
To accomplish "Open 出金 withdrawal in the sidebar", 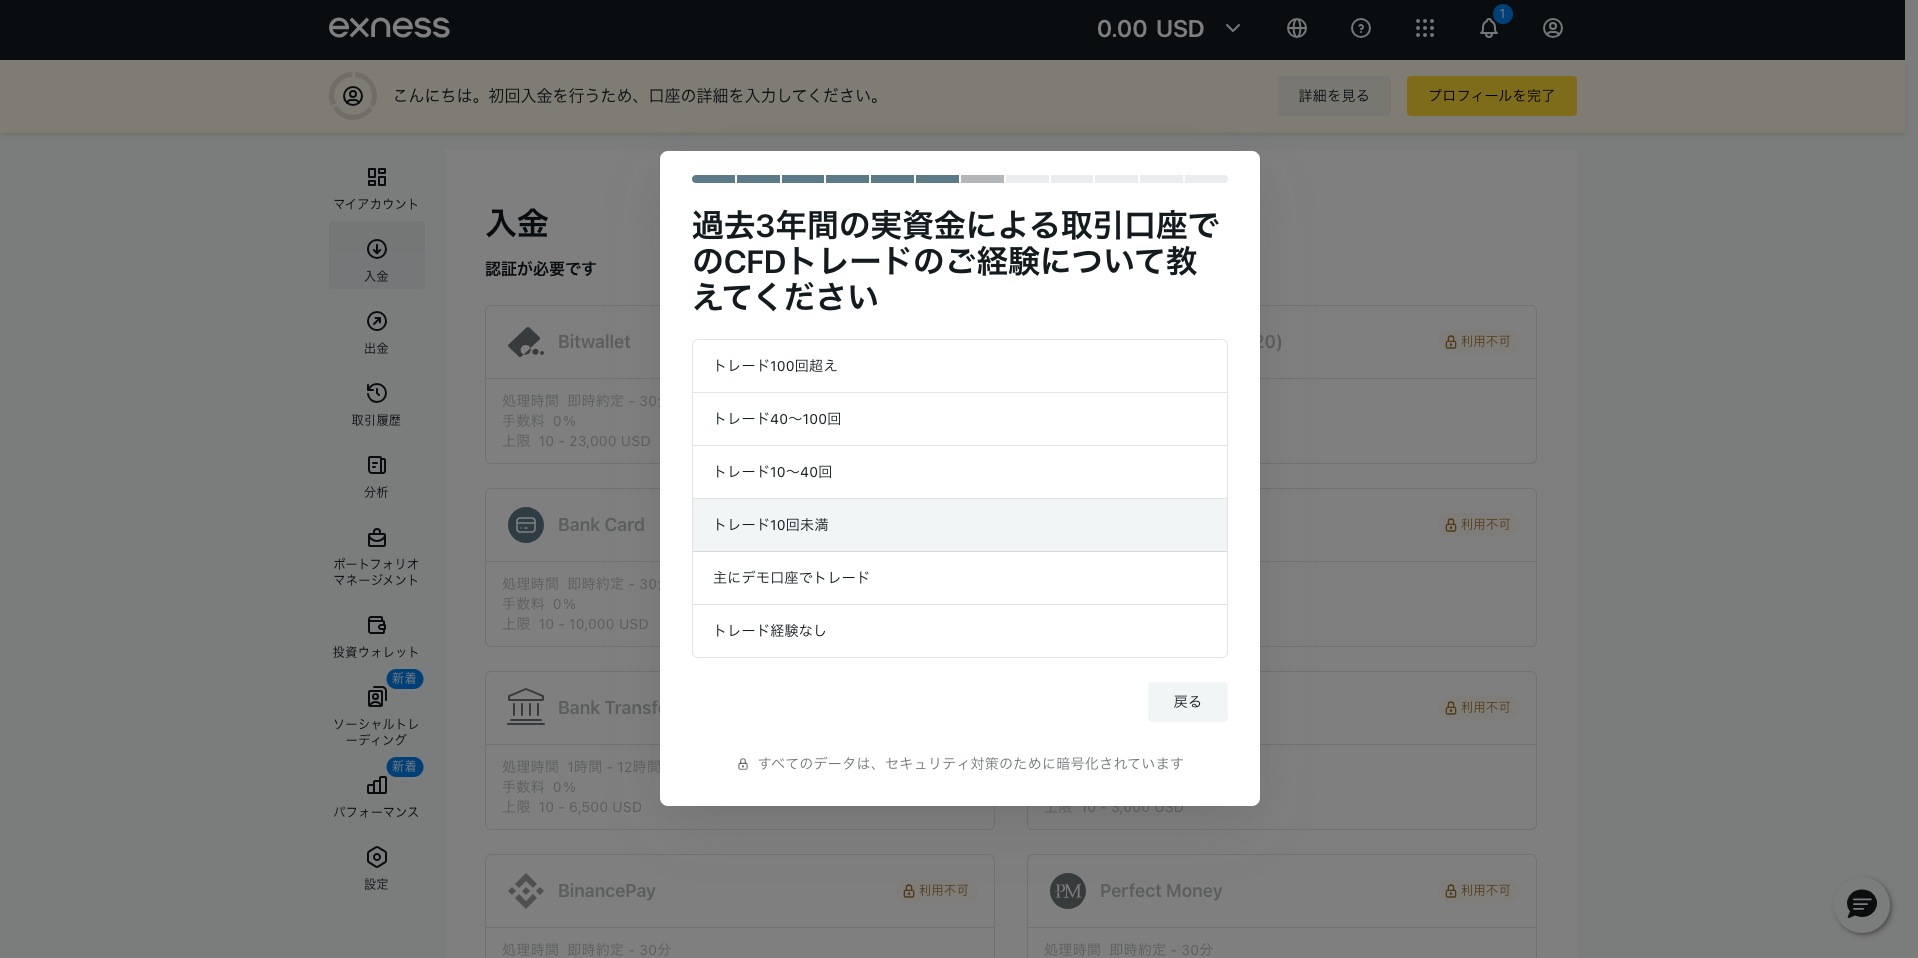I will [376, 331].
